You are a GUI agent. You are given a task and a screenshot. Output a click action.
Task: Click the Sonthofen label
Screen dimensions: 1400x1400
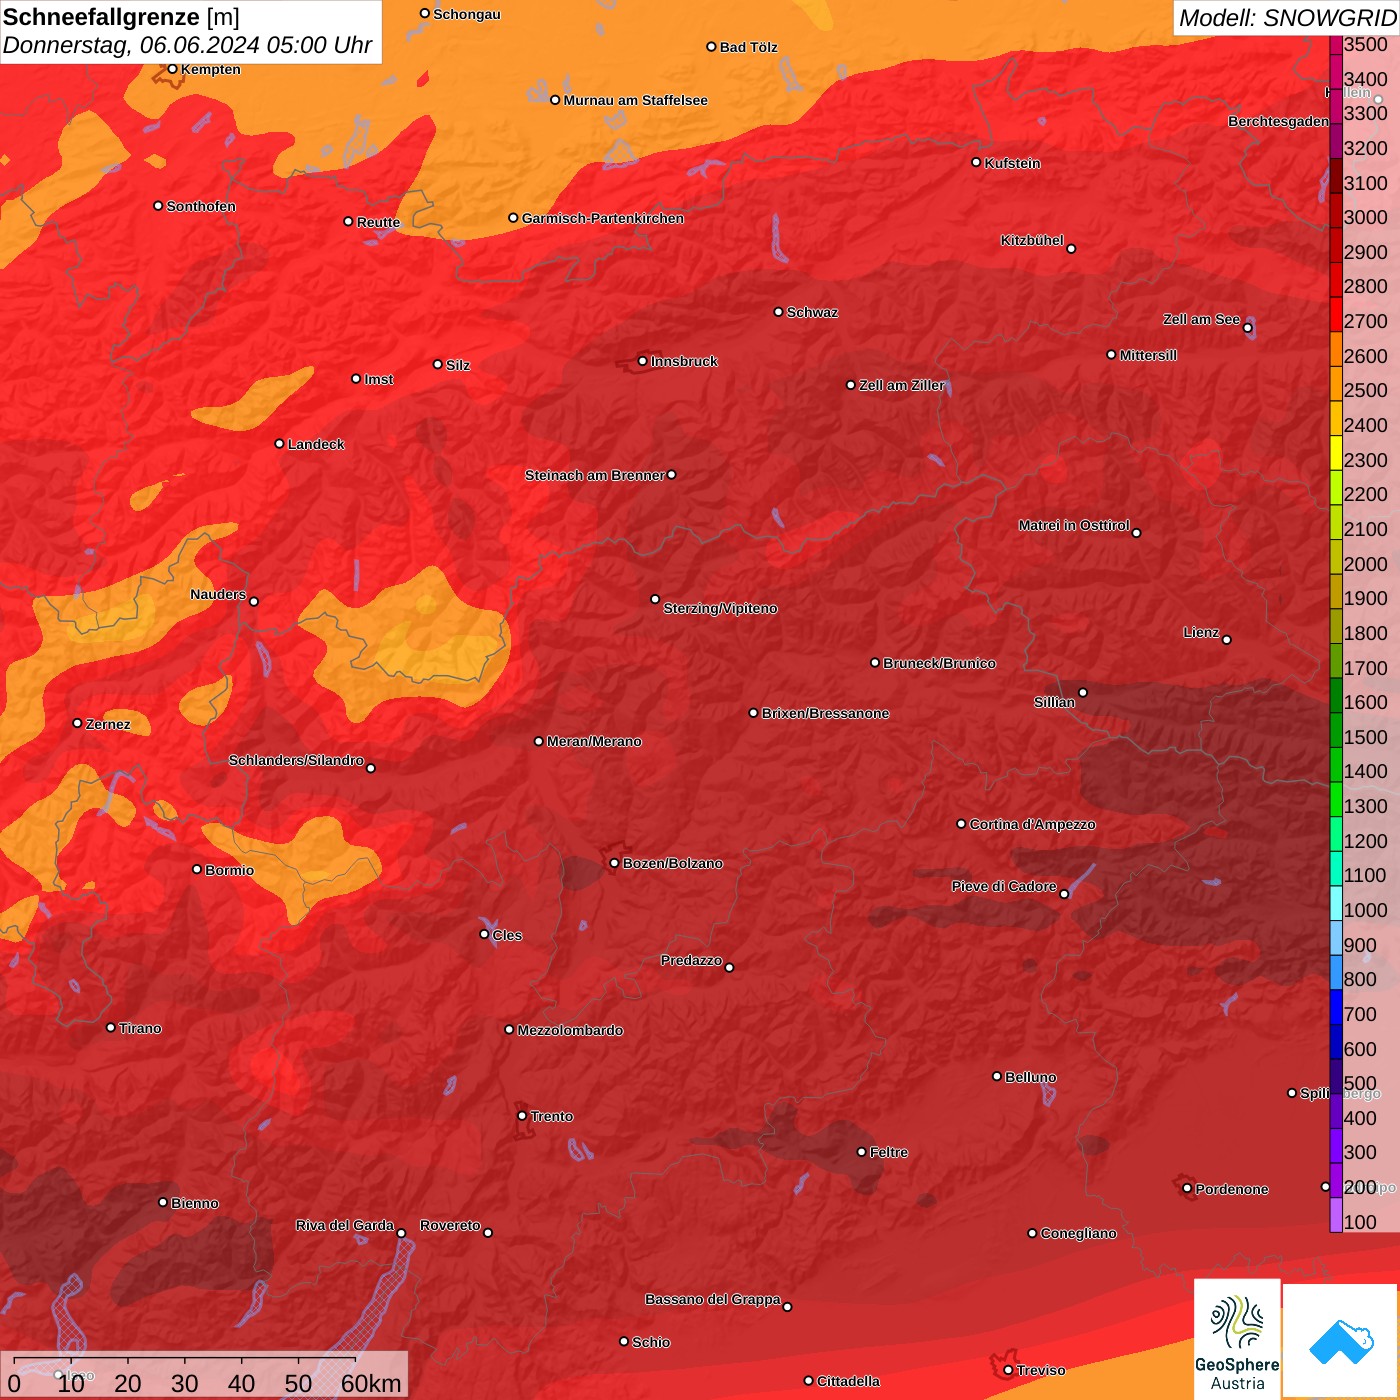[x=201, y=206]
